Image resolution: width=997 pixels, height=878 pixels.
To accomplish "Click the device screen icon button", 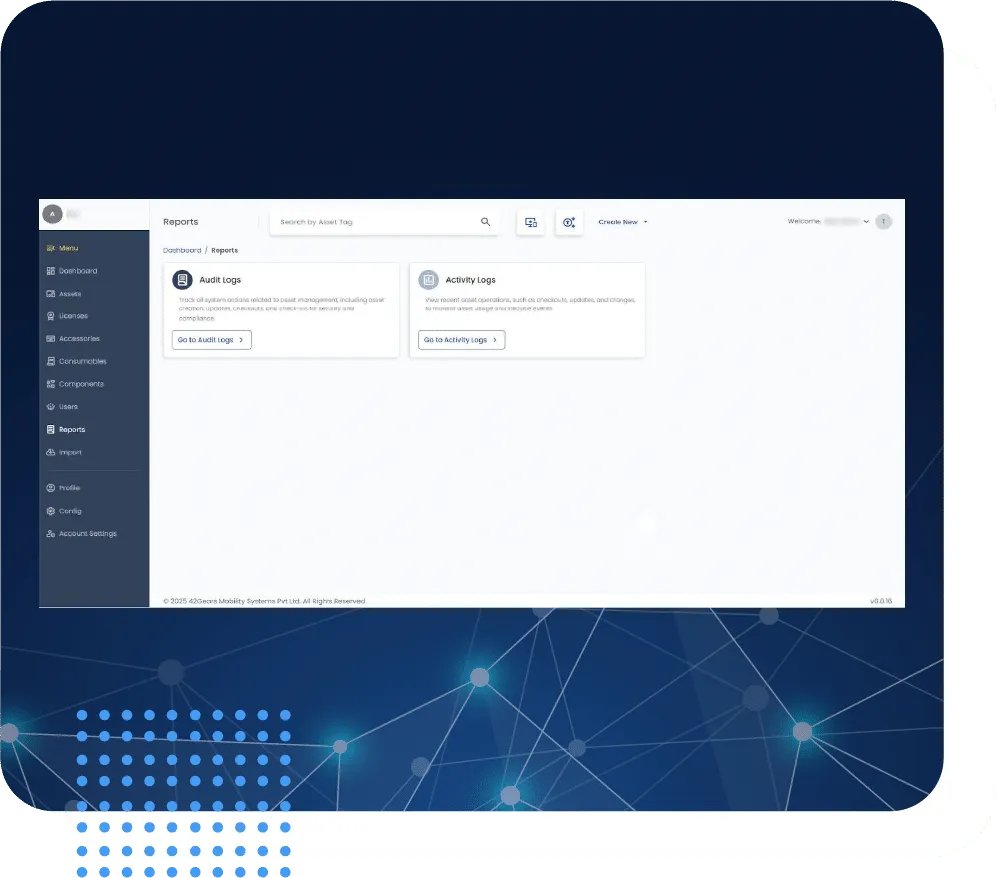I will (530, 223).
